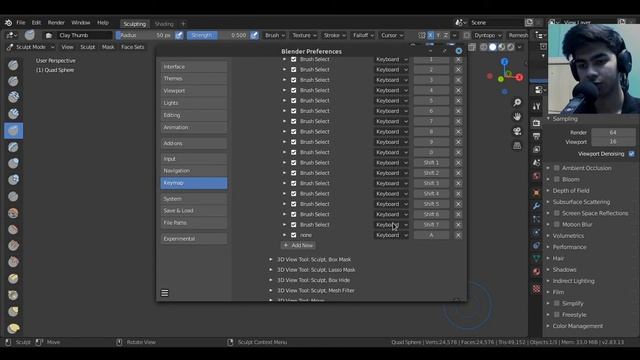Open the Tool properties tab icon
640x360 pixels.
(536, 106)
